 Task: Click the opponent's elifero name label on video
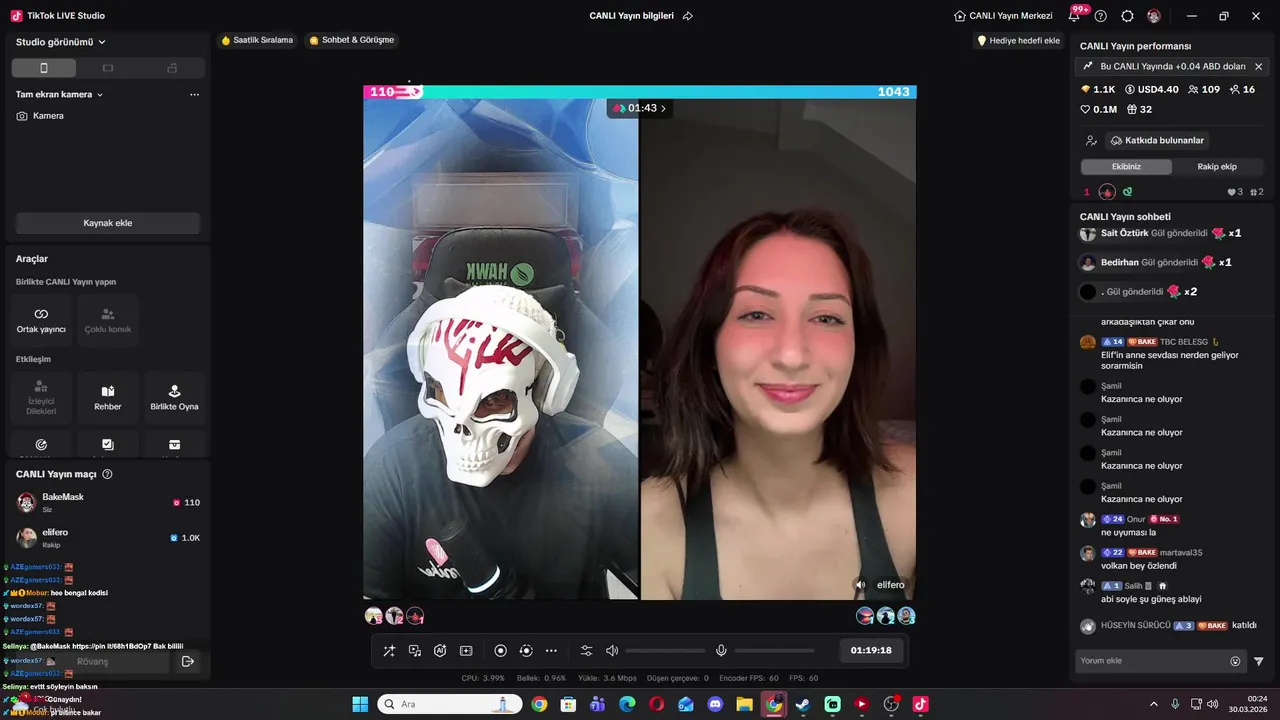pos(890,585)
